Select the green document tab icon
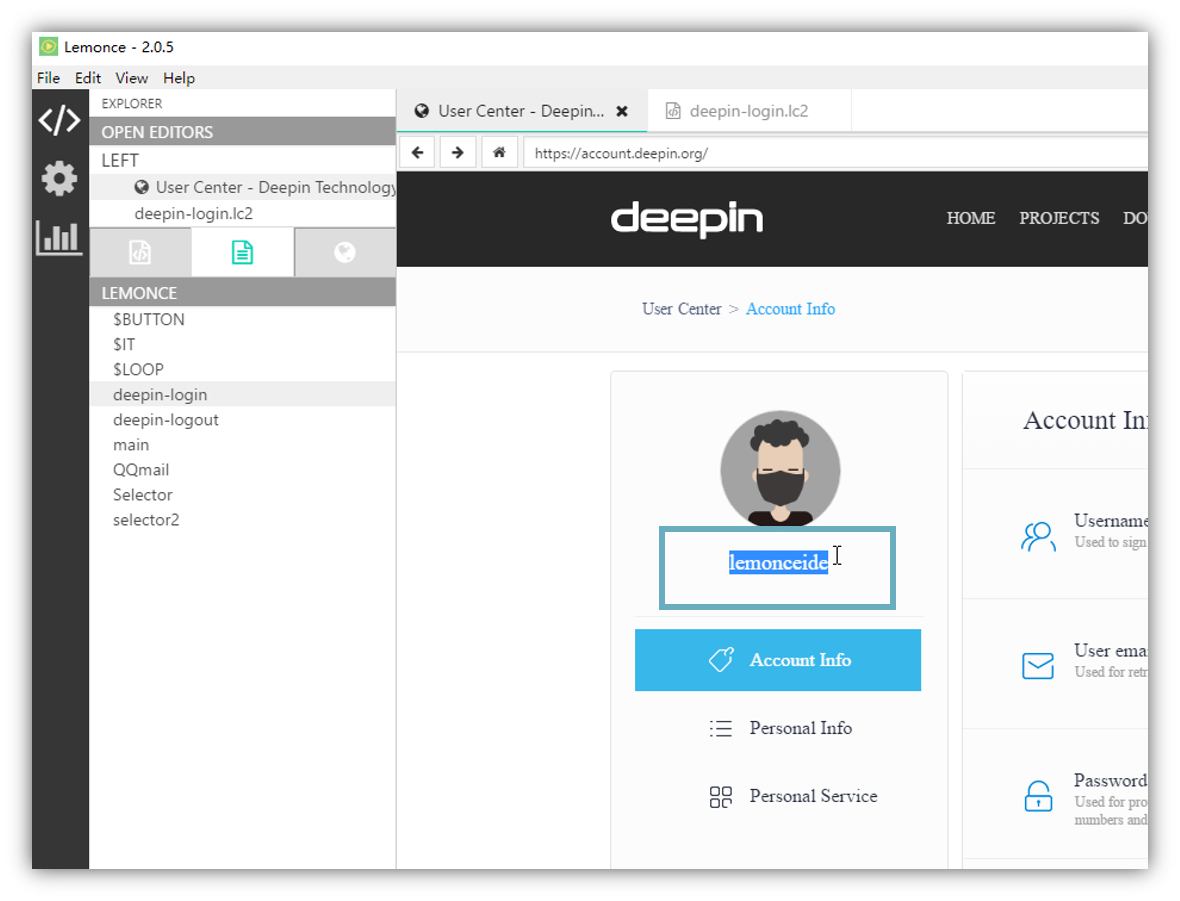1180x901 pixels. tap(242, 252)
